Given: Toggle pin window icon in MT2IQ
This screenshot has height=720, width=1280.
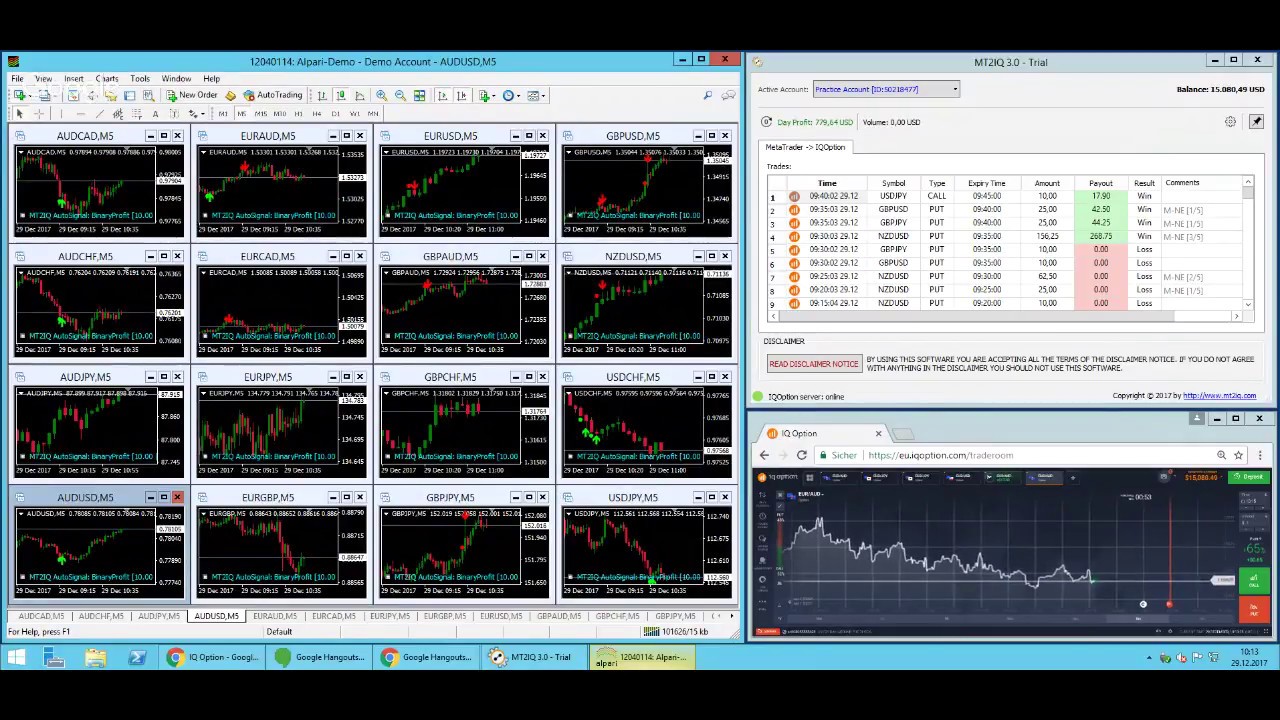Looking at the screenshot, I should pyautogui.click(x=1256, y=122).
